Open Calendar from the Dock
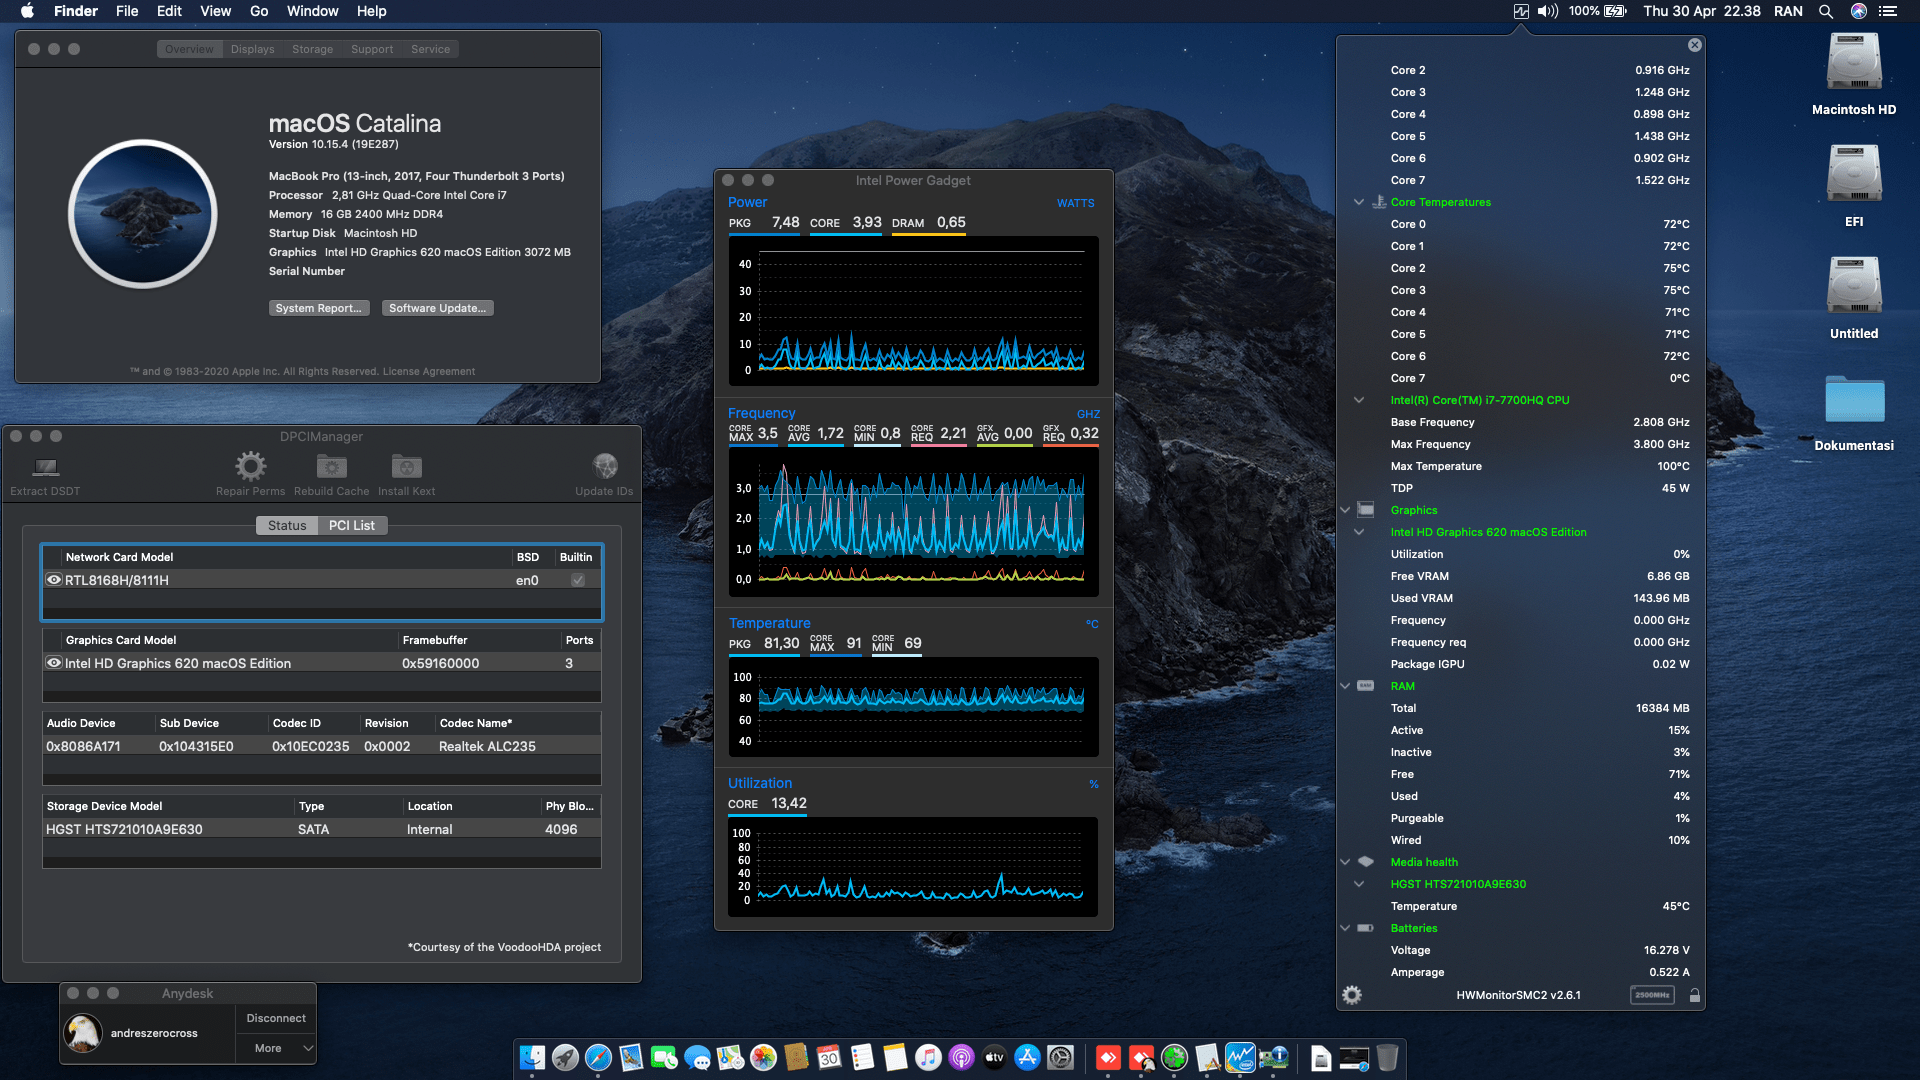The width and height of the screenshot is (1920, 1080). pos(829,1057)
